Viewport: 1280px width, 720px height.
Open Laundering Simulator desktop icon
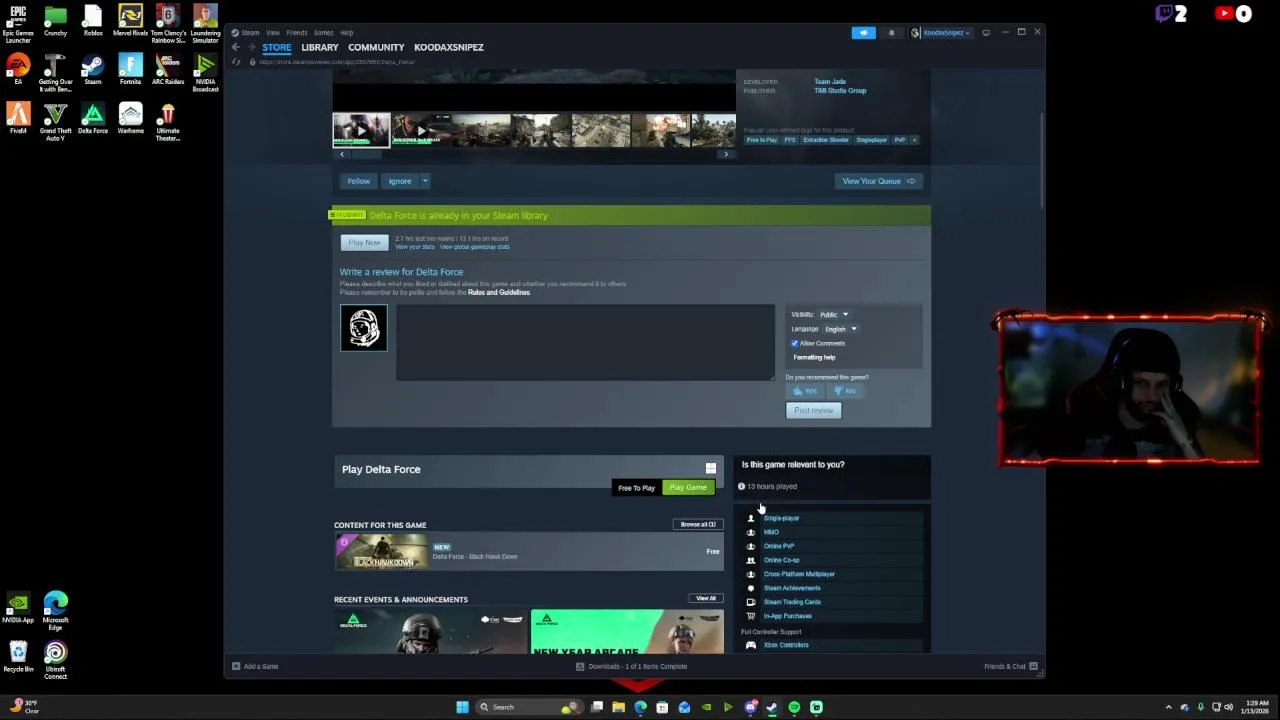[205, 22]
